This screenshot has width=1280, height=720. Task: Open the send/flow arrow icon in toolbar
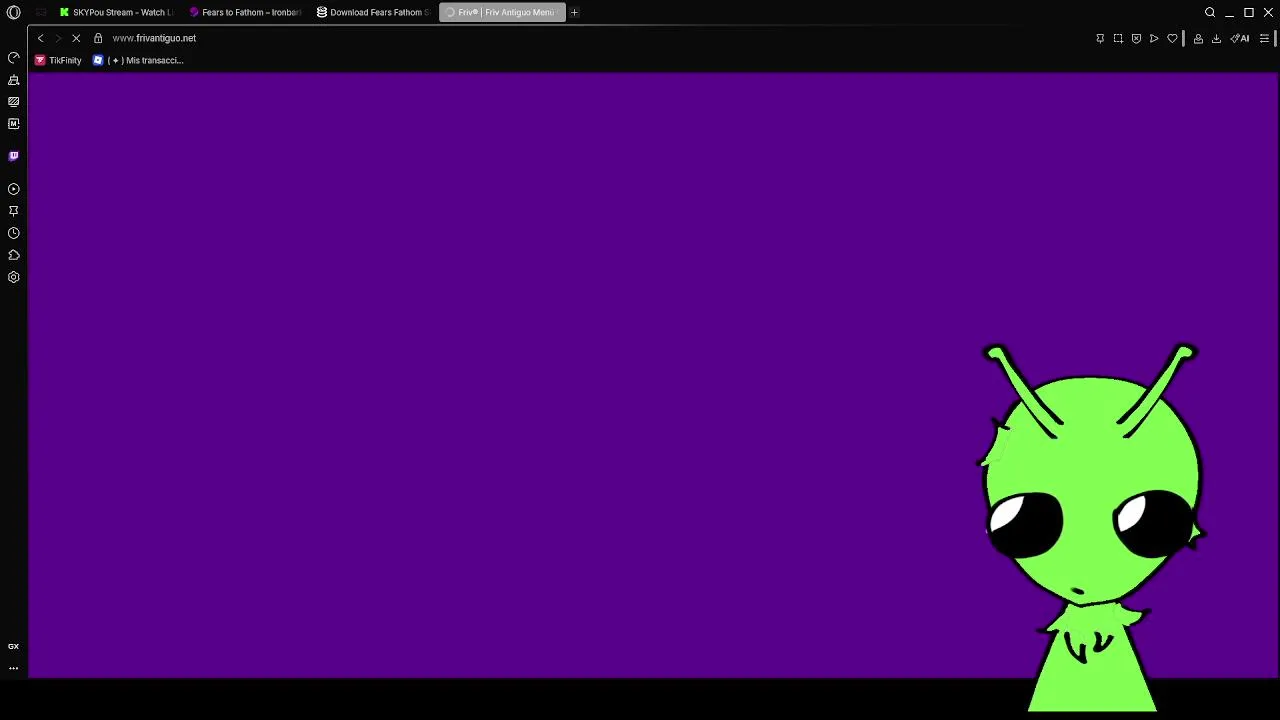(x=1154, y=38)
